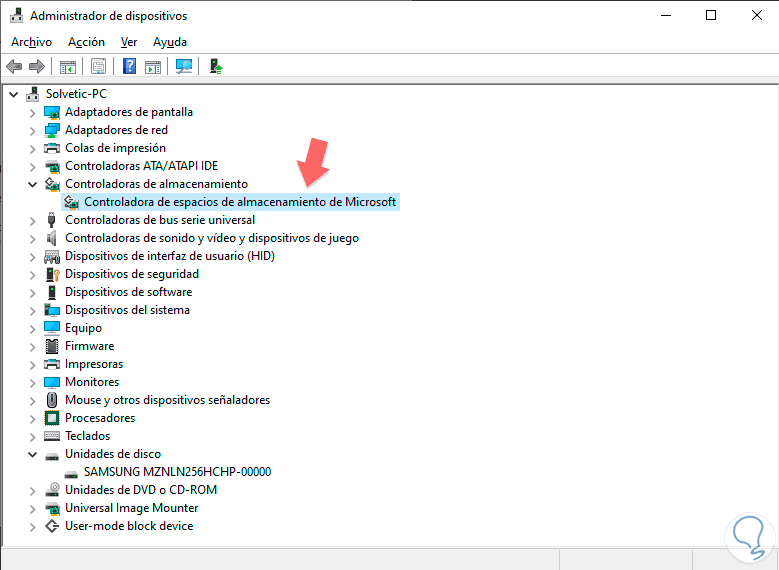
Task: Select the Impresoras category label
Action: [x=94, y=364]
